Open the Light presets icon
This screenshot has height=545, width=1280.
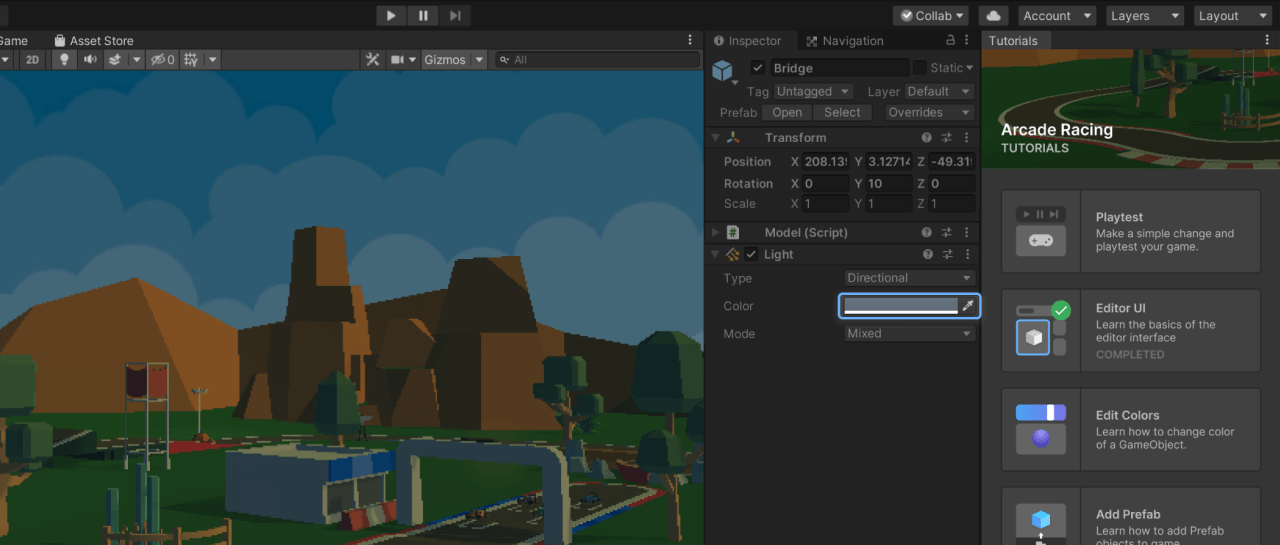tap(947, 254)
